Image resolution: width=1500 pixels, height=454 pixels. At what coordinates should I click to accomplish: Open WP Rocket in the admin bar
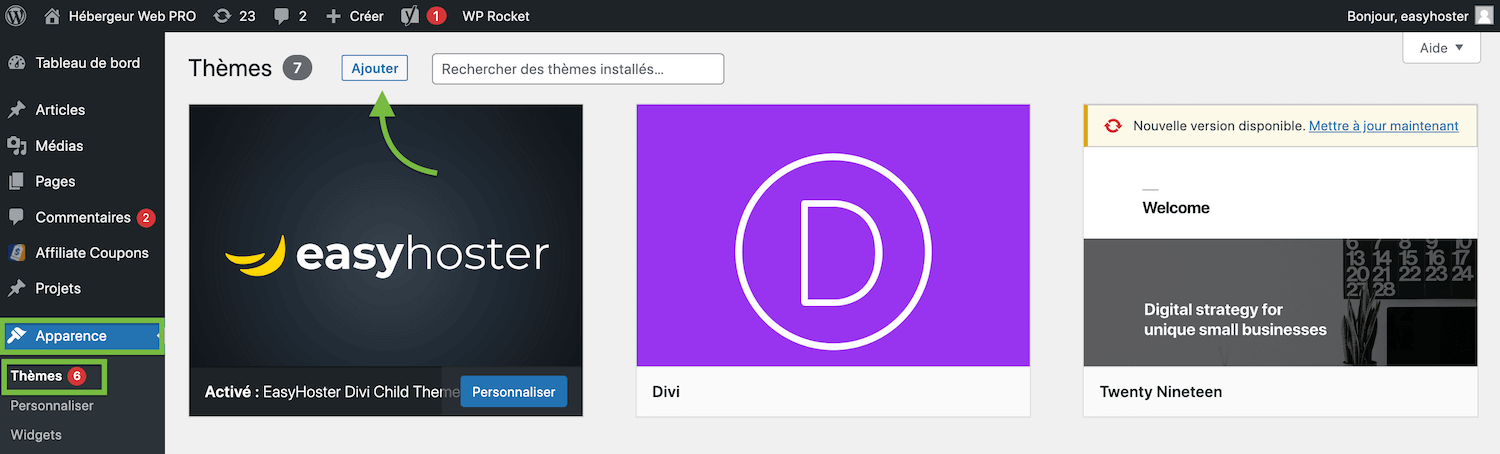(496, 16)
